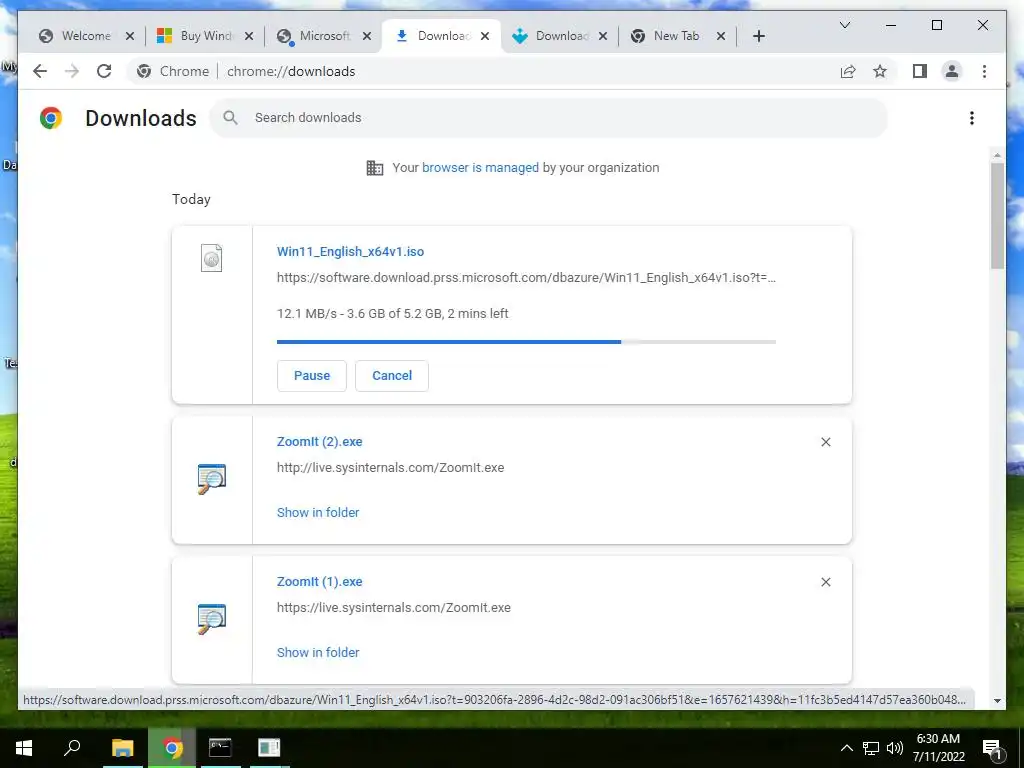Screen dimensions: 1024x768
Task: Click the search magnifier in downloads search
Action: pos(230,118)
